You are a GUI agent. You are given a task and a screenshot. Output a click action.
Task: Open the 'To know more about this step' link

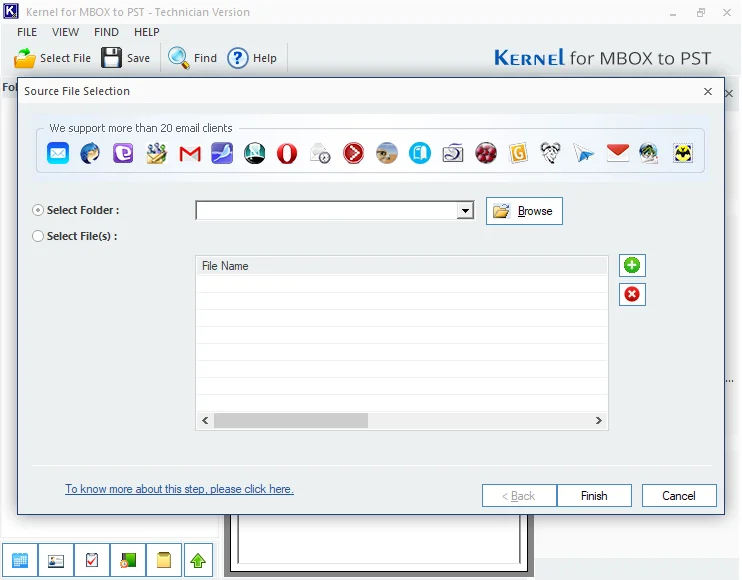tap(179, 489)
